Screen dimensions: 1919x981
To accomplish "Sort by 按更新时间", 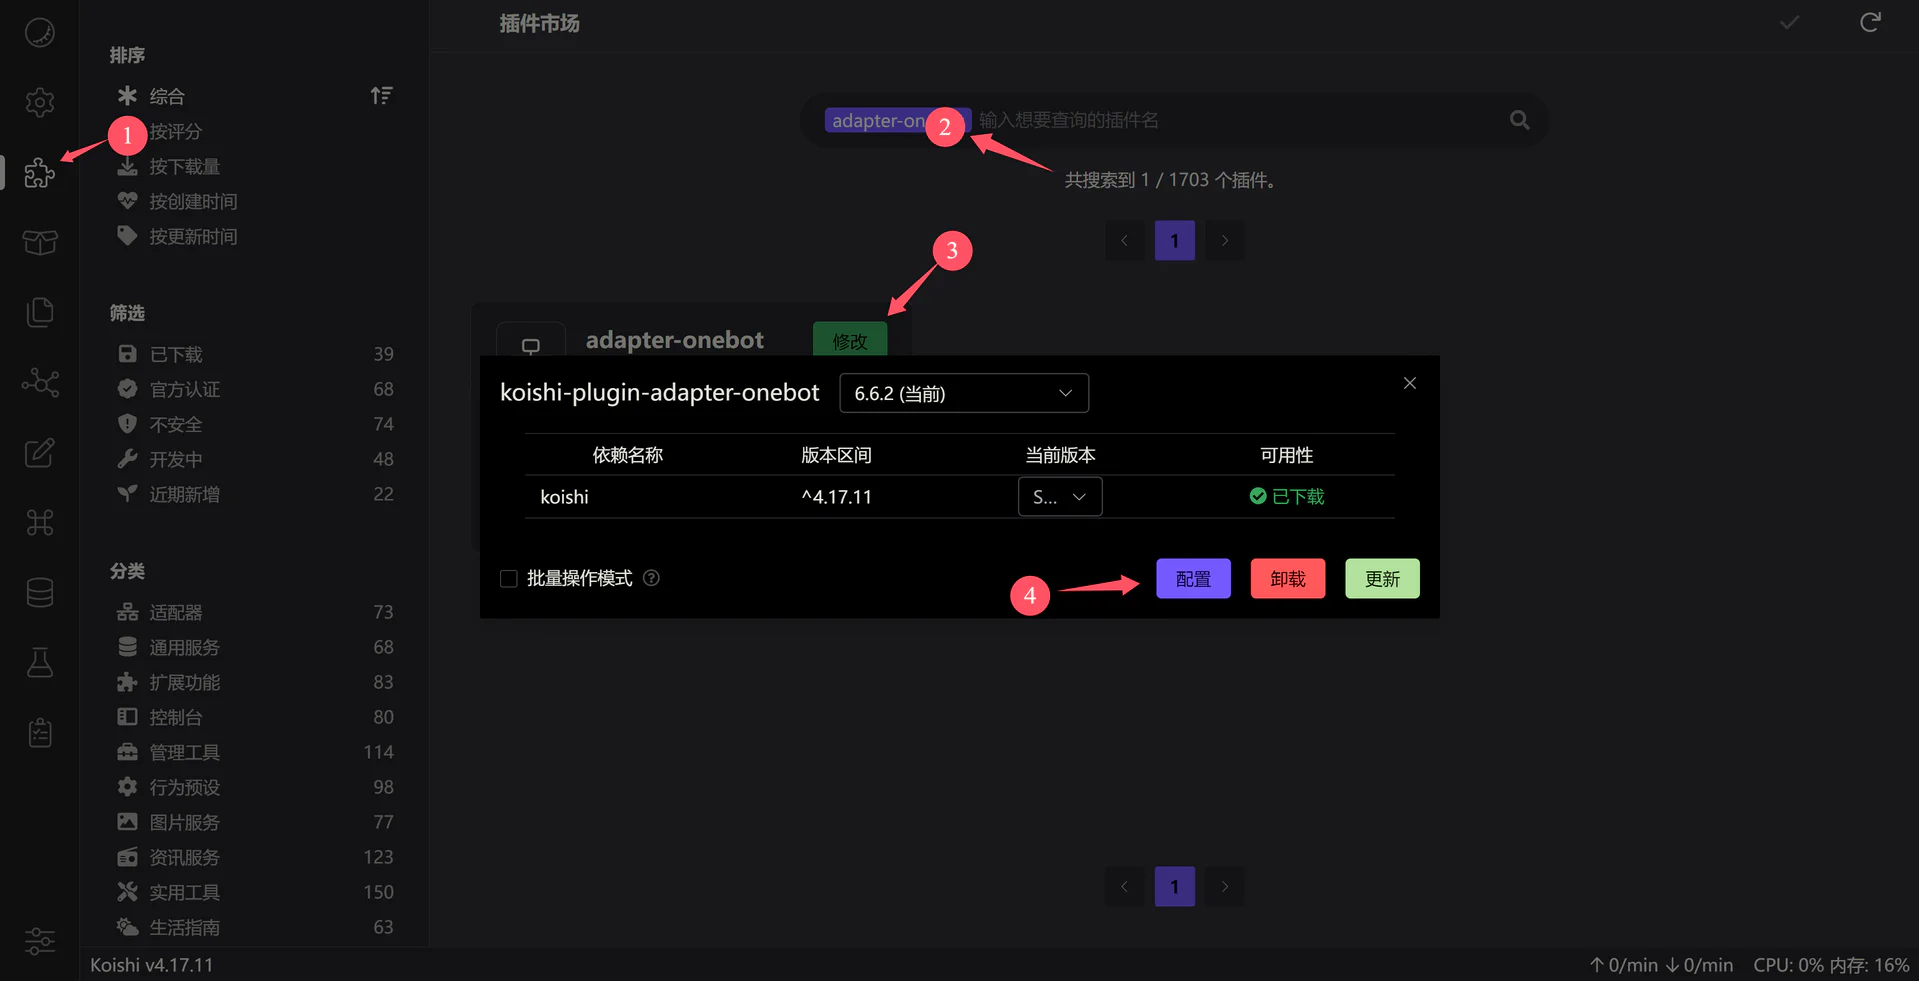I will (x=193, y=236).
